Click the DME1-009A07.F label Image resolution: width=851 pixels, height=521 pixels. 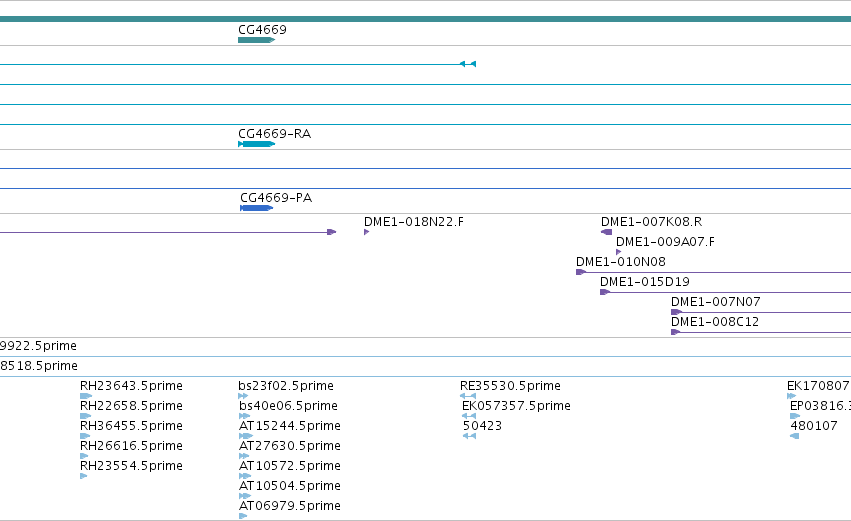[665, 242]
